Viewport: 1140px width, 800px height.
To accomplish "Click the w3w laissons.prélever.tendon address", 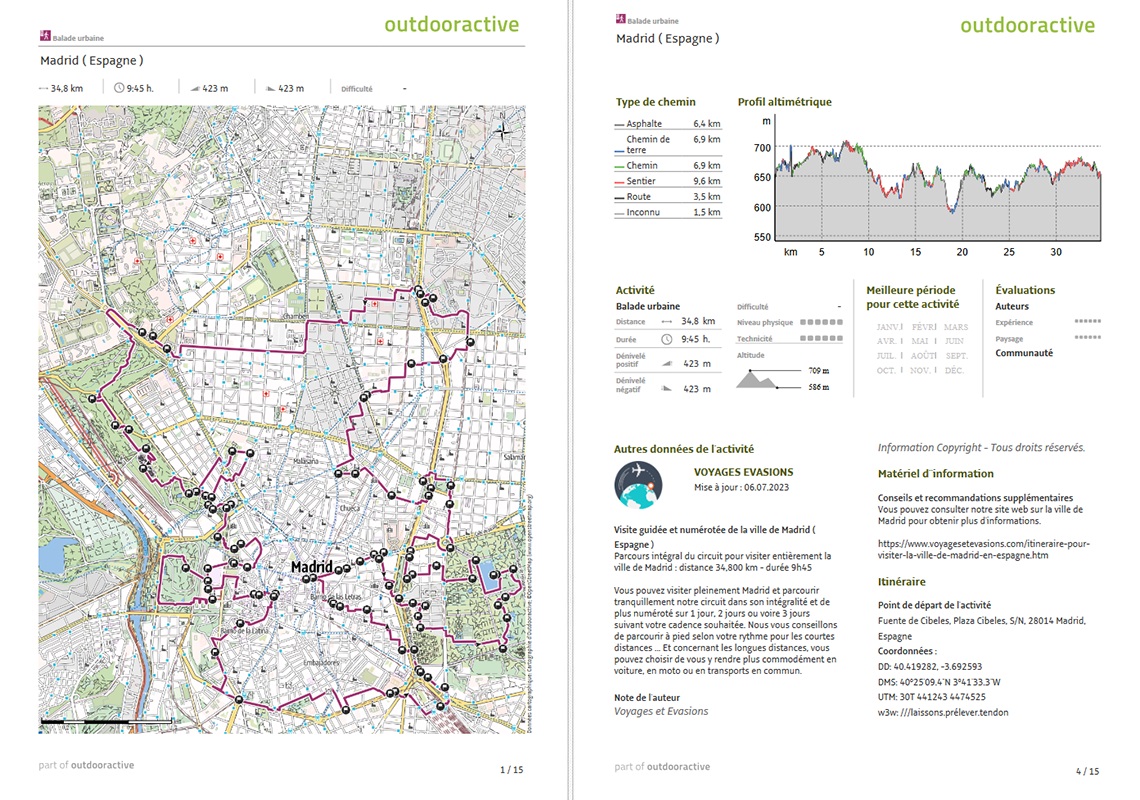I will (x=943, y=713).
